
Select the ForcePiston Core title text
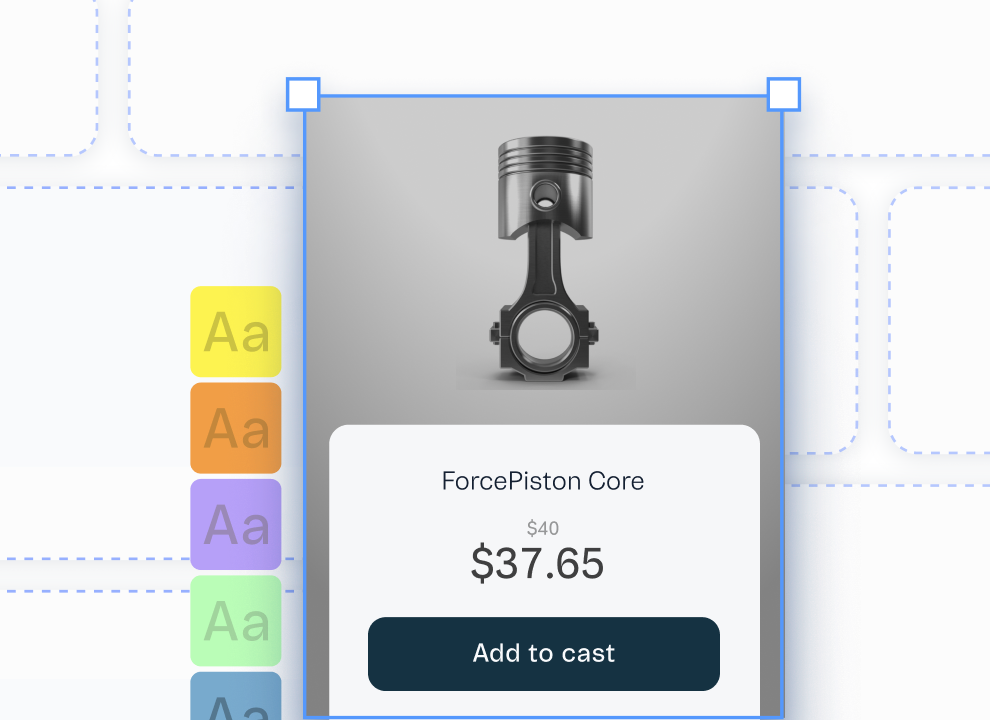pyautogui.click(x=543, y=481)
